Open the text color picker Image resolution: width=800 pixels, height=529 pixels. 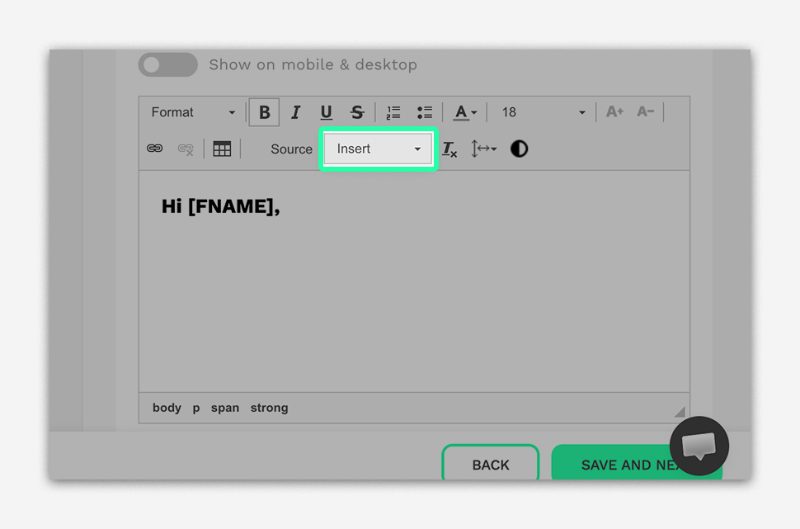[x=465, y=113]
